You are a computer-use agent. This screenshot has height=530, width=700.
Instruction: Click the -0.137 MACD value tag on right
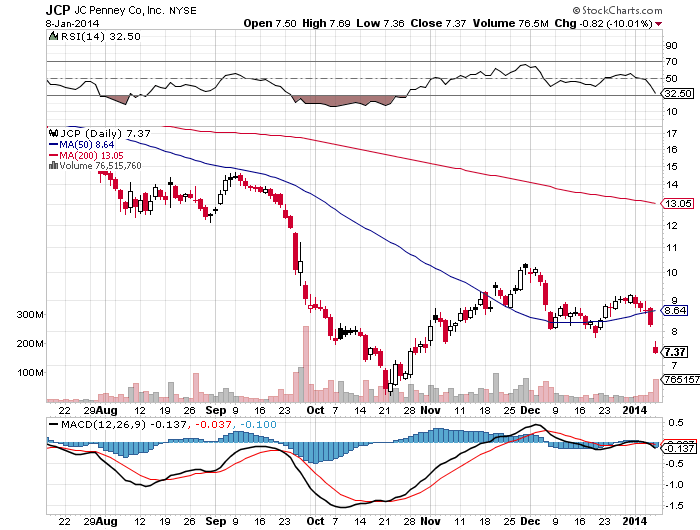pyautogui.click(x=679, y=449)
